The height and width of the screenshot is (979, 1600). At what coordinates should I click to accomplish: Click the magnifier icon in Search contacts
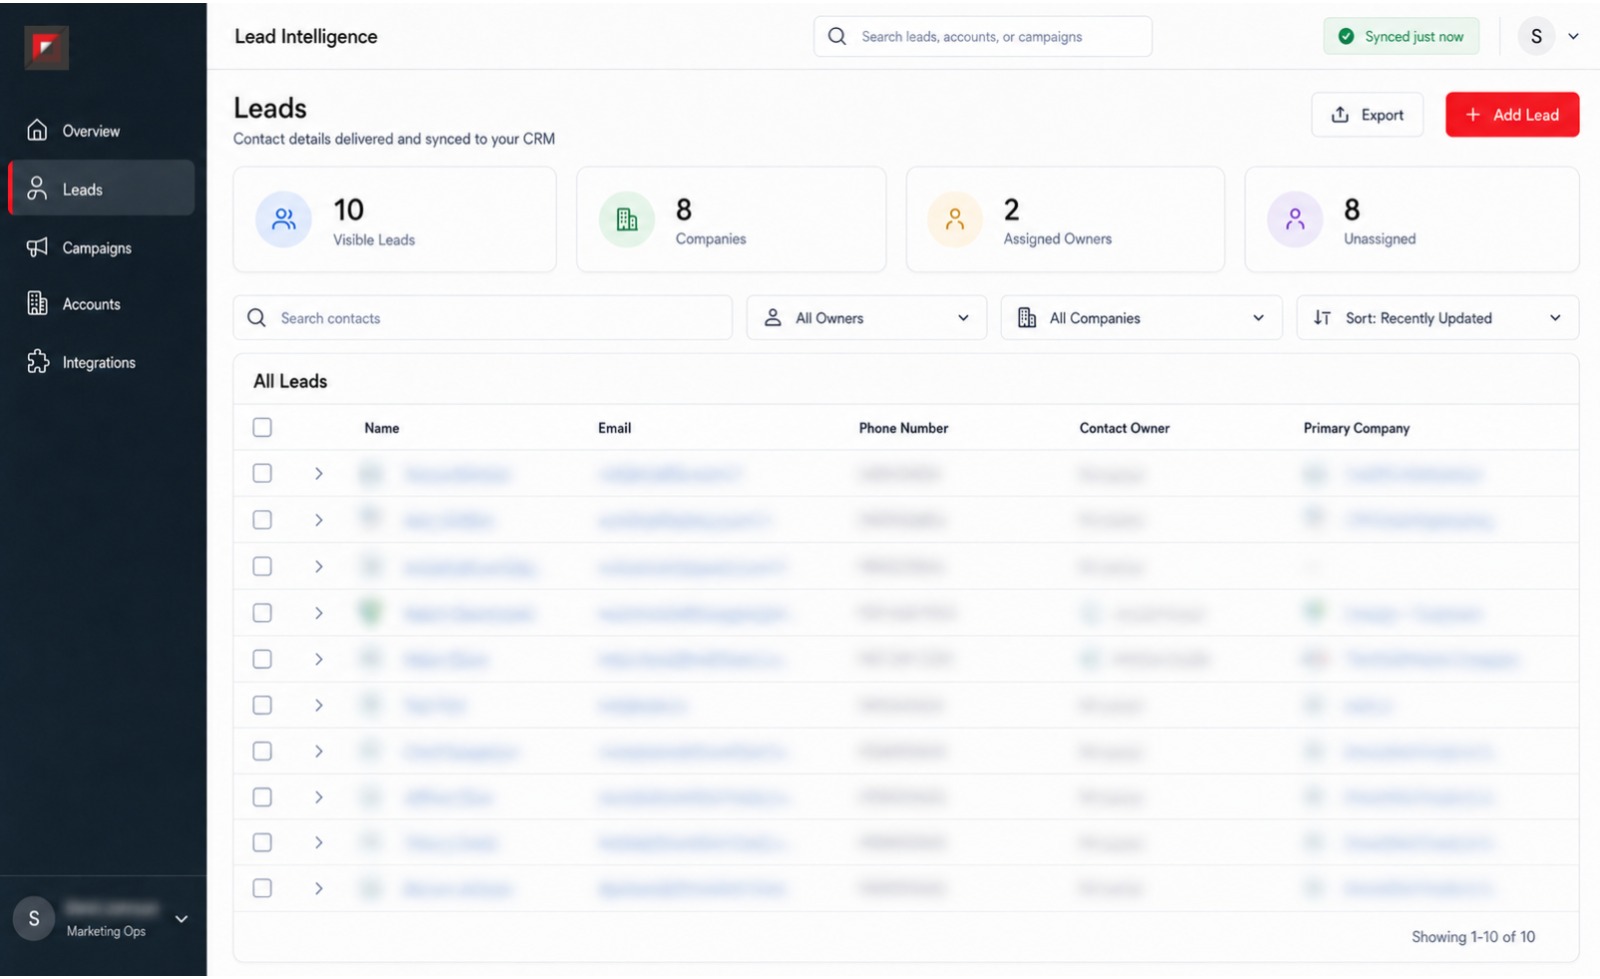257,318
